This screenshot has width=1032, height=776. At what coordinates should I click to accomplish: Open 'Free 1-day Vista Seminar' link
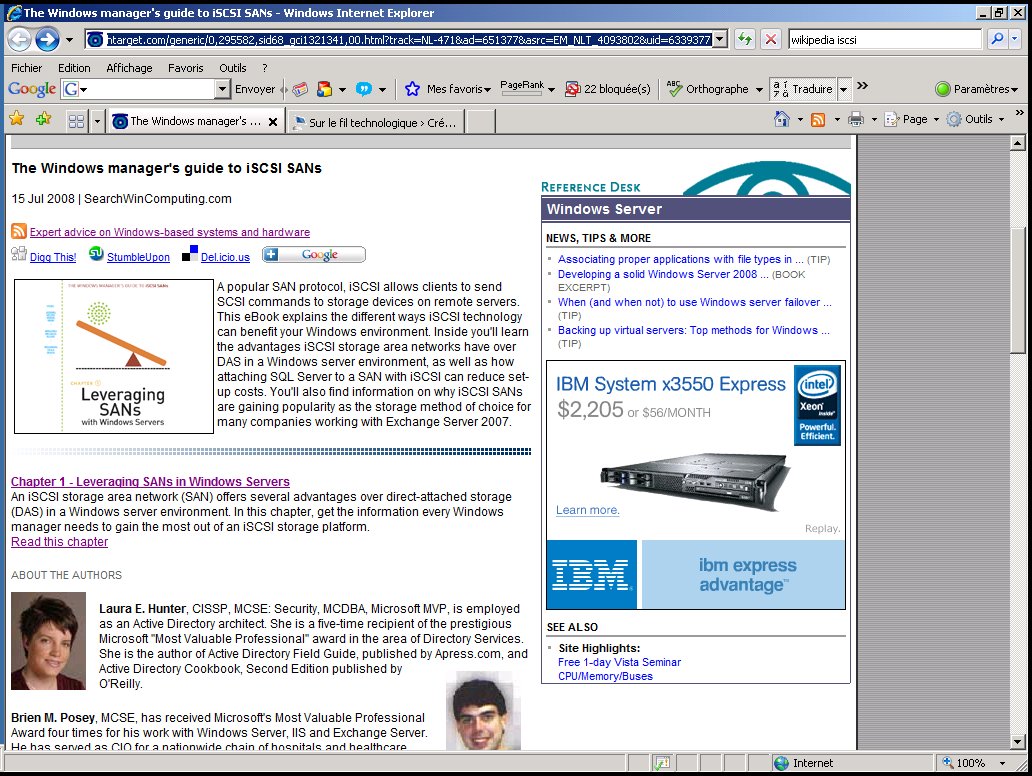click(x=619, y=662)
